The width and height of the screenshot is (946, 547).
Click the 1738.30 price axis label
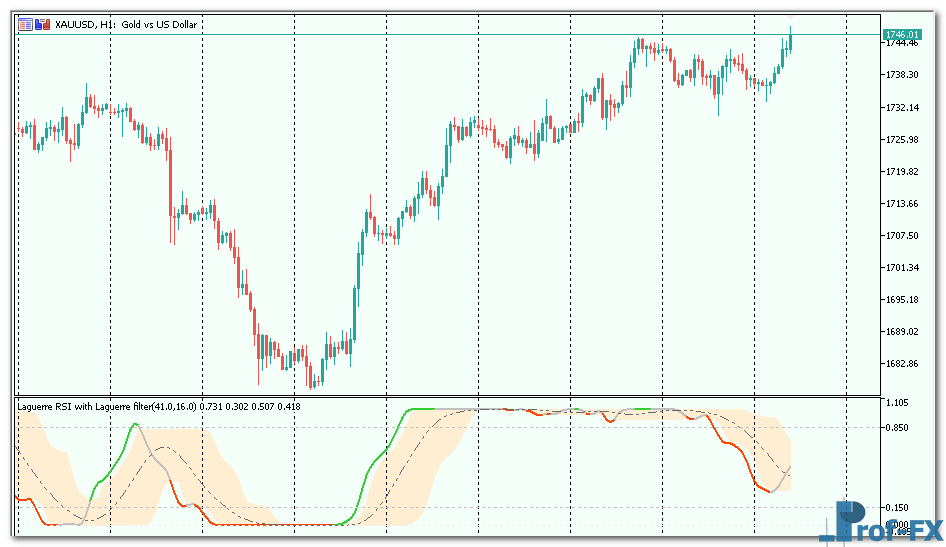pyautogui.click(x=902, y=75)
